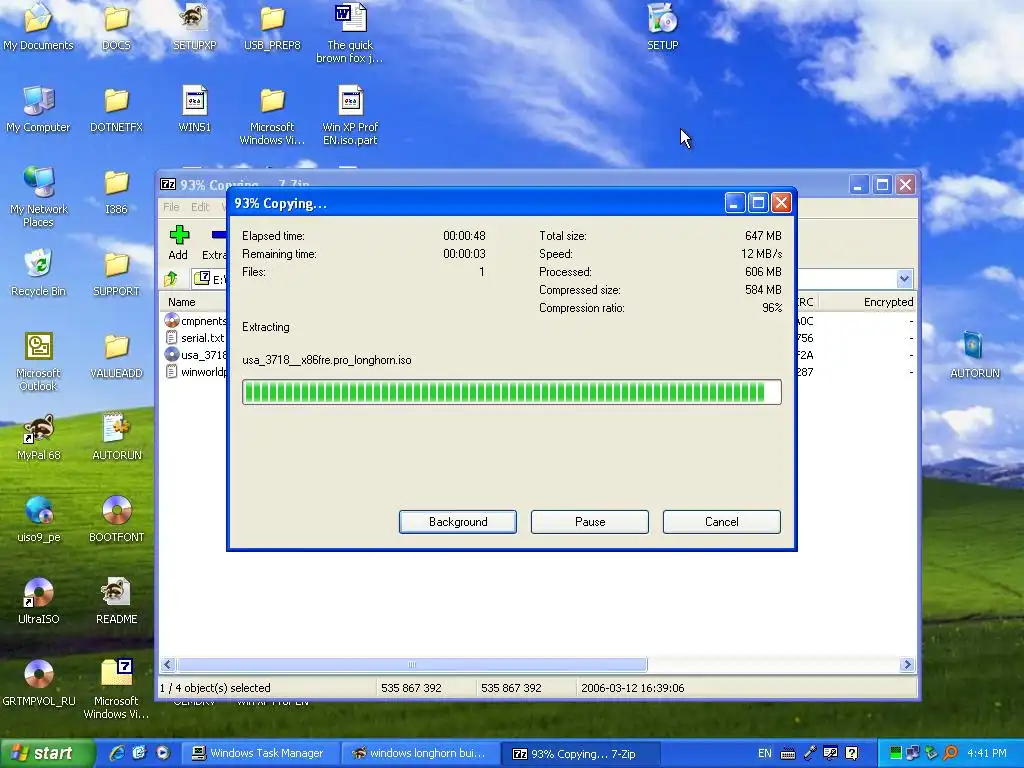Image resolution: width=1024 pixels, height=768 pixels.
Task: Select the SETUP disc icon on desktop
Action: 662,26
